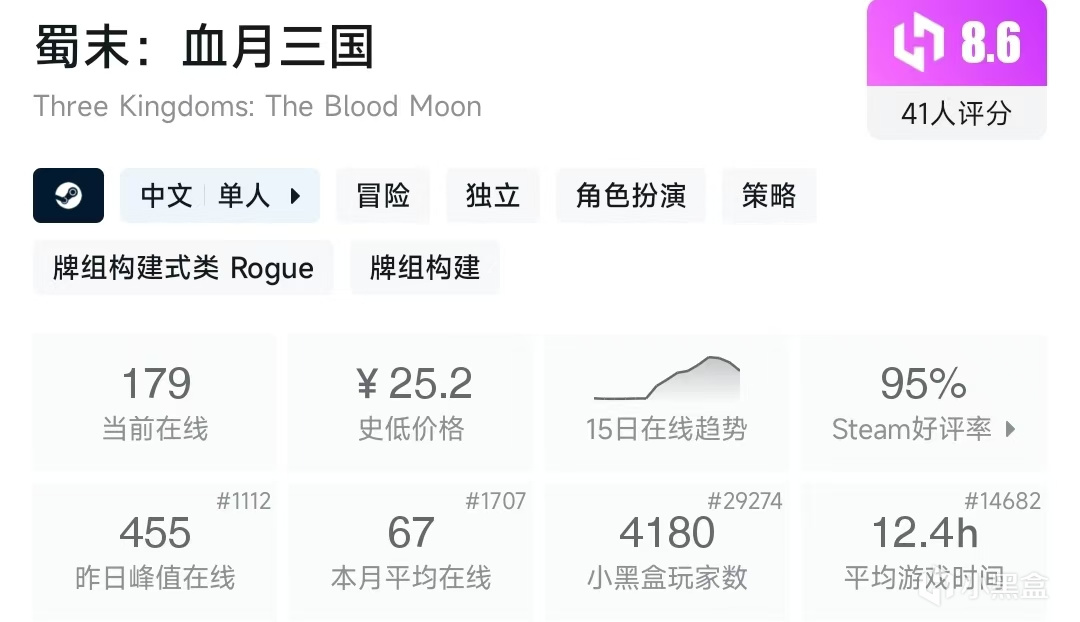Tap the 牌组构建 tag

tap(425, 268)
